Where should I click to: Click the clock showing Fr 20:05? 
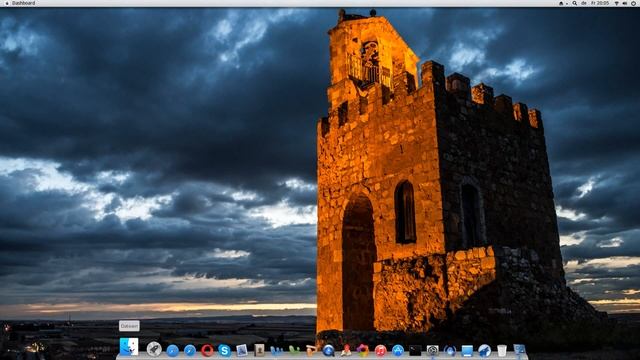600,3
